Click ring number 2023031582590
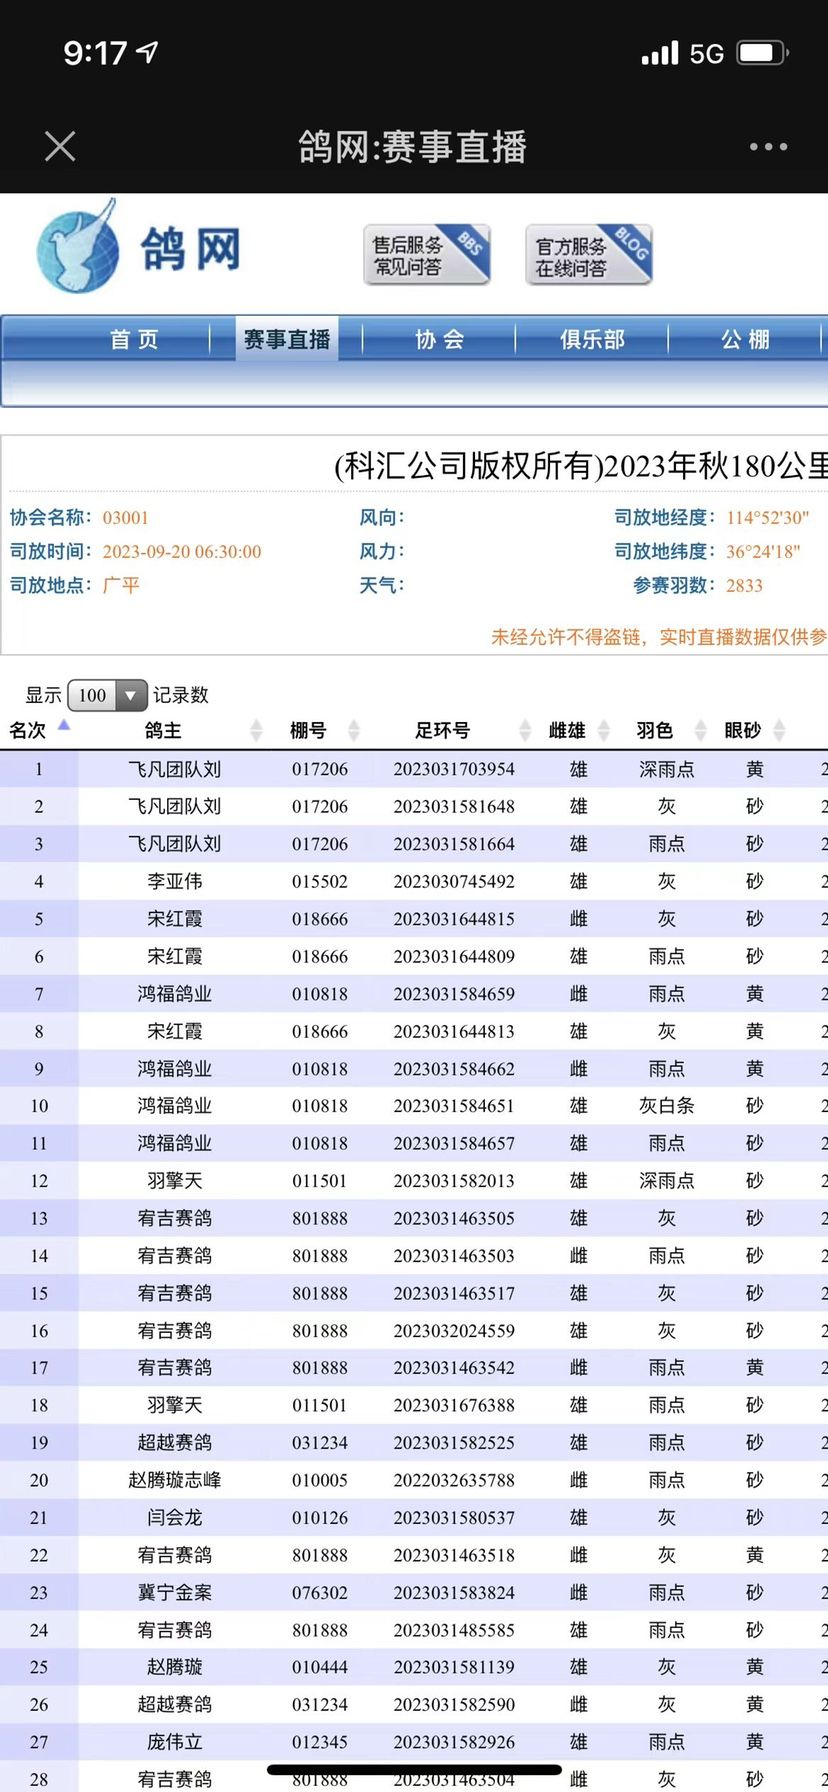 [x=454, y=1704]
